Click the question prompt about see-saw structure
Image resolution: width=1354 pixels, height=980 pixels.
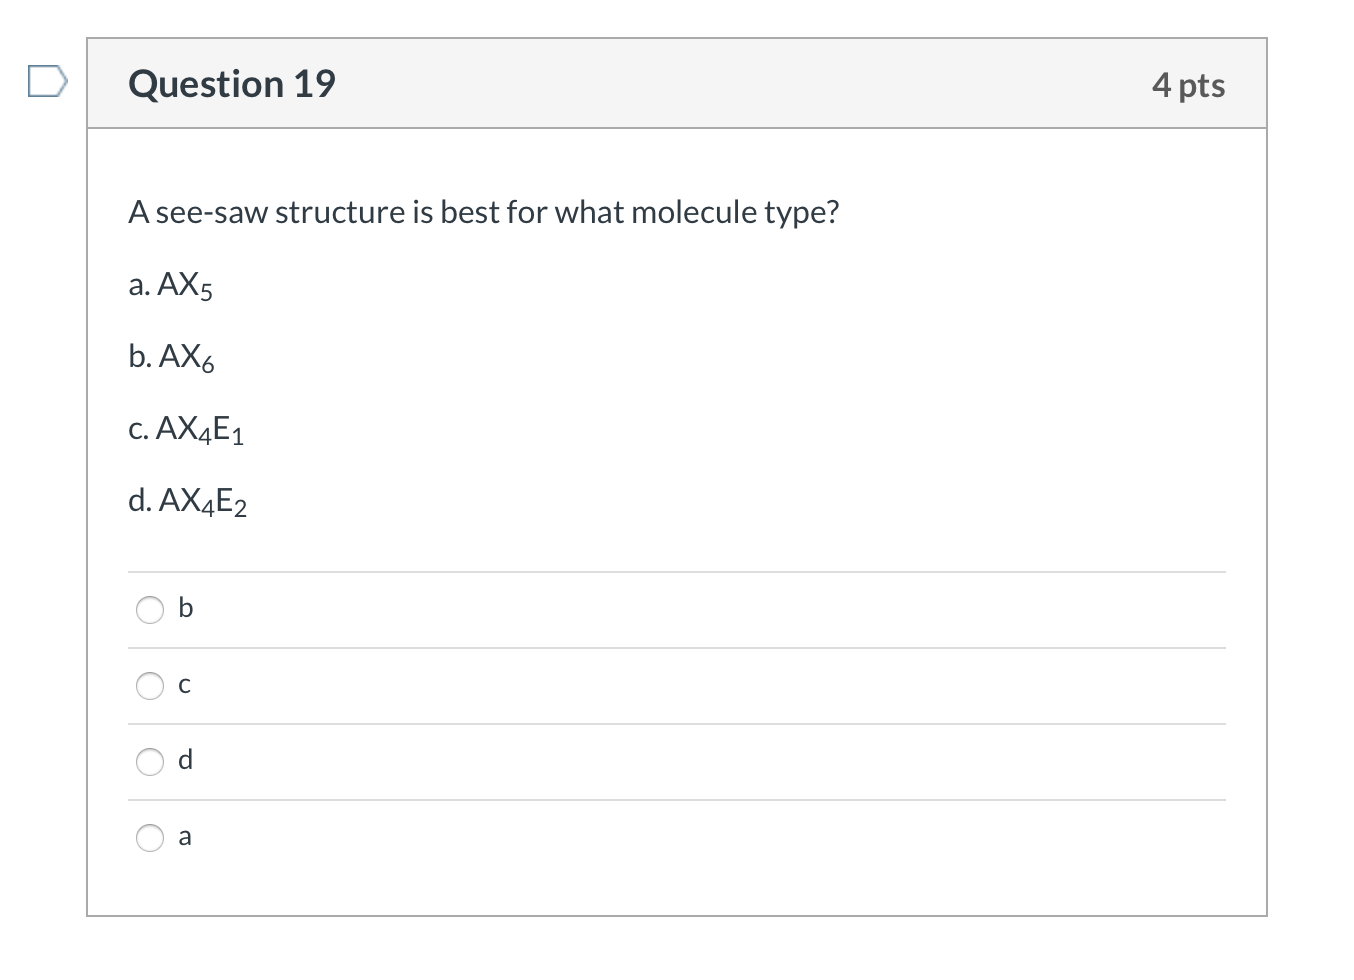click(x=483, y=212)
